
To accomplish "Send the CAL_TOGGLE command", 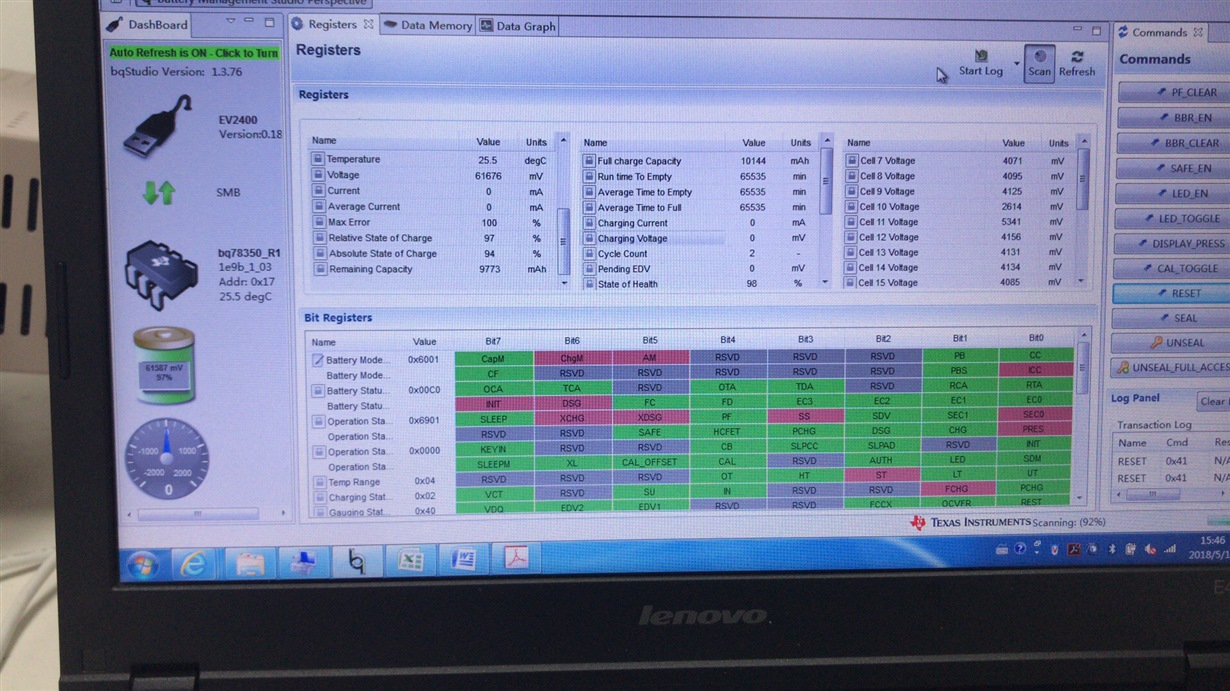I will pyautogui.click(x=1176, y=268).
